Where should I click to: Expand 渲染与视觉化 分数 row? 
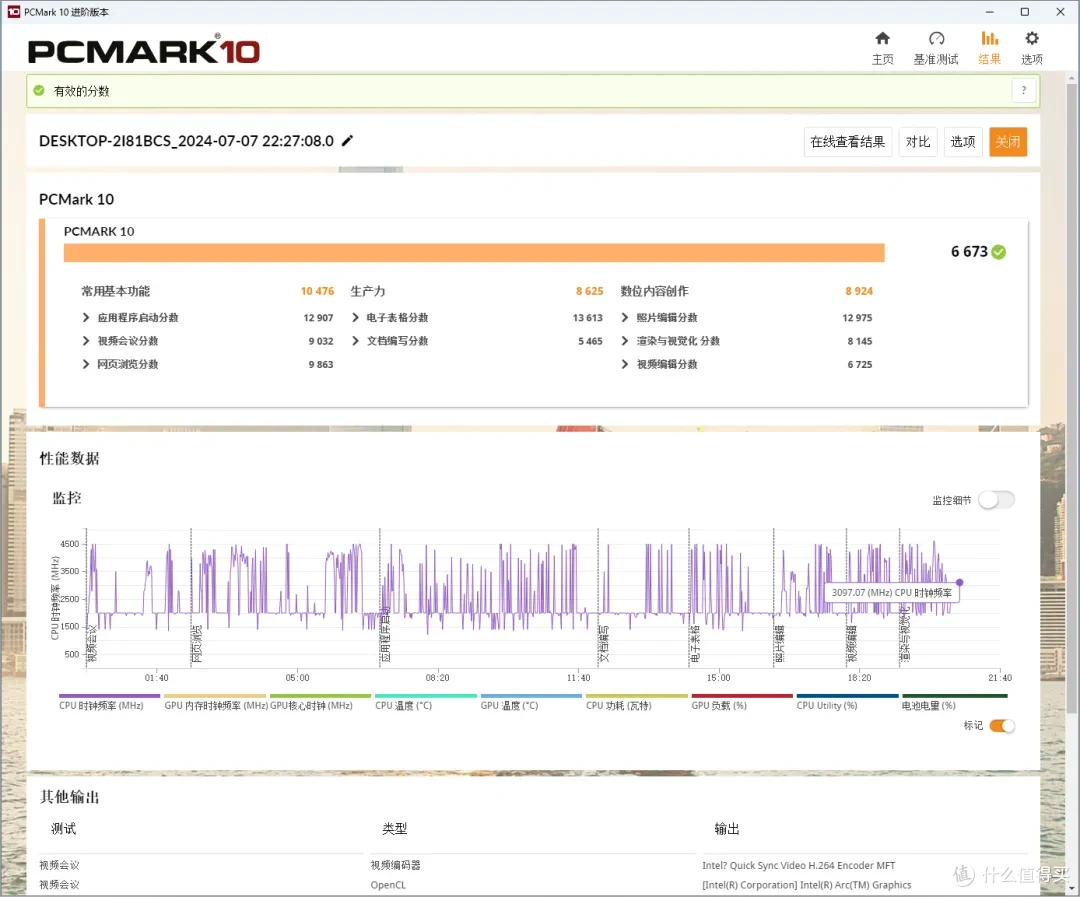pyautogui.click(x=625, y=341)
